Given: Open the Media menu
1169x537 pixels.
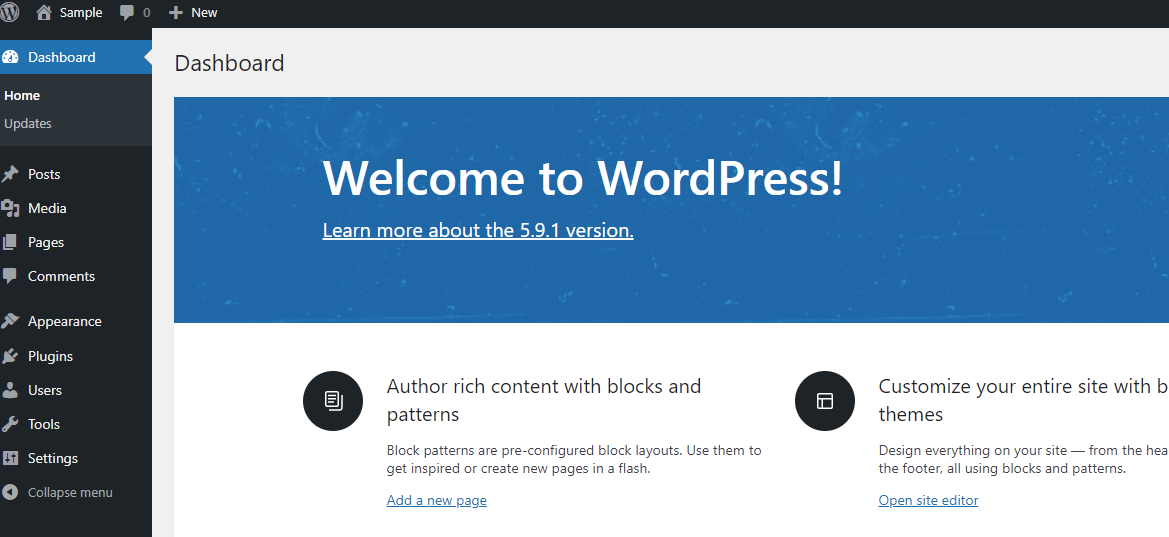Looking at the screenshot, I should tap(75, 208).
